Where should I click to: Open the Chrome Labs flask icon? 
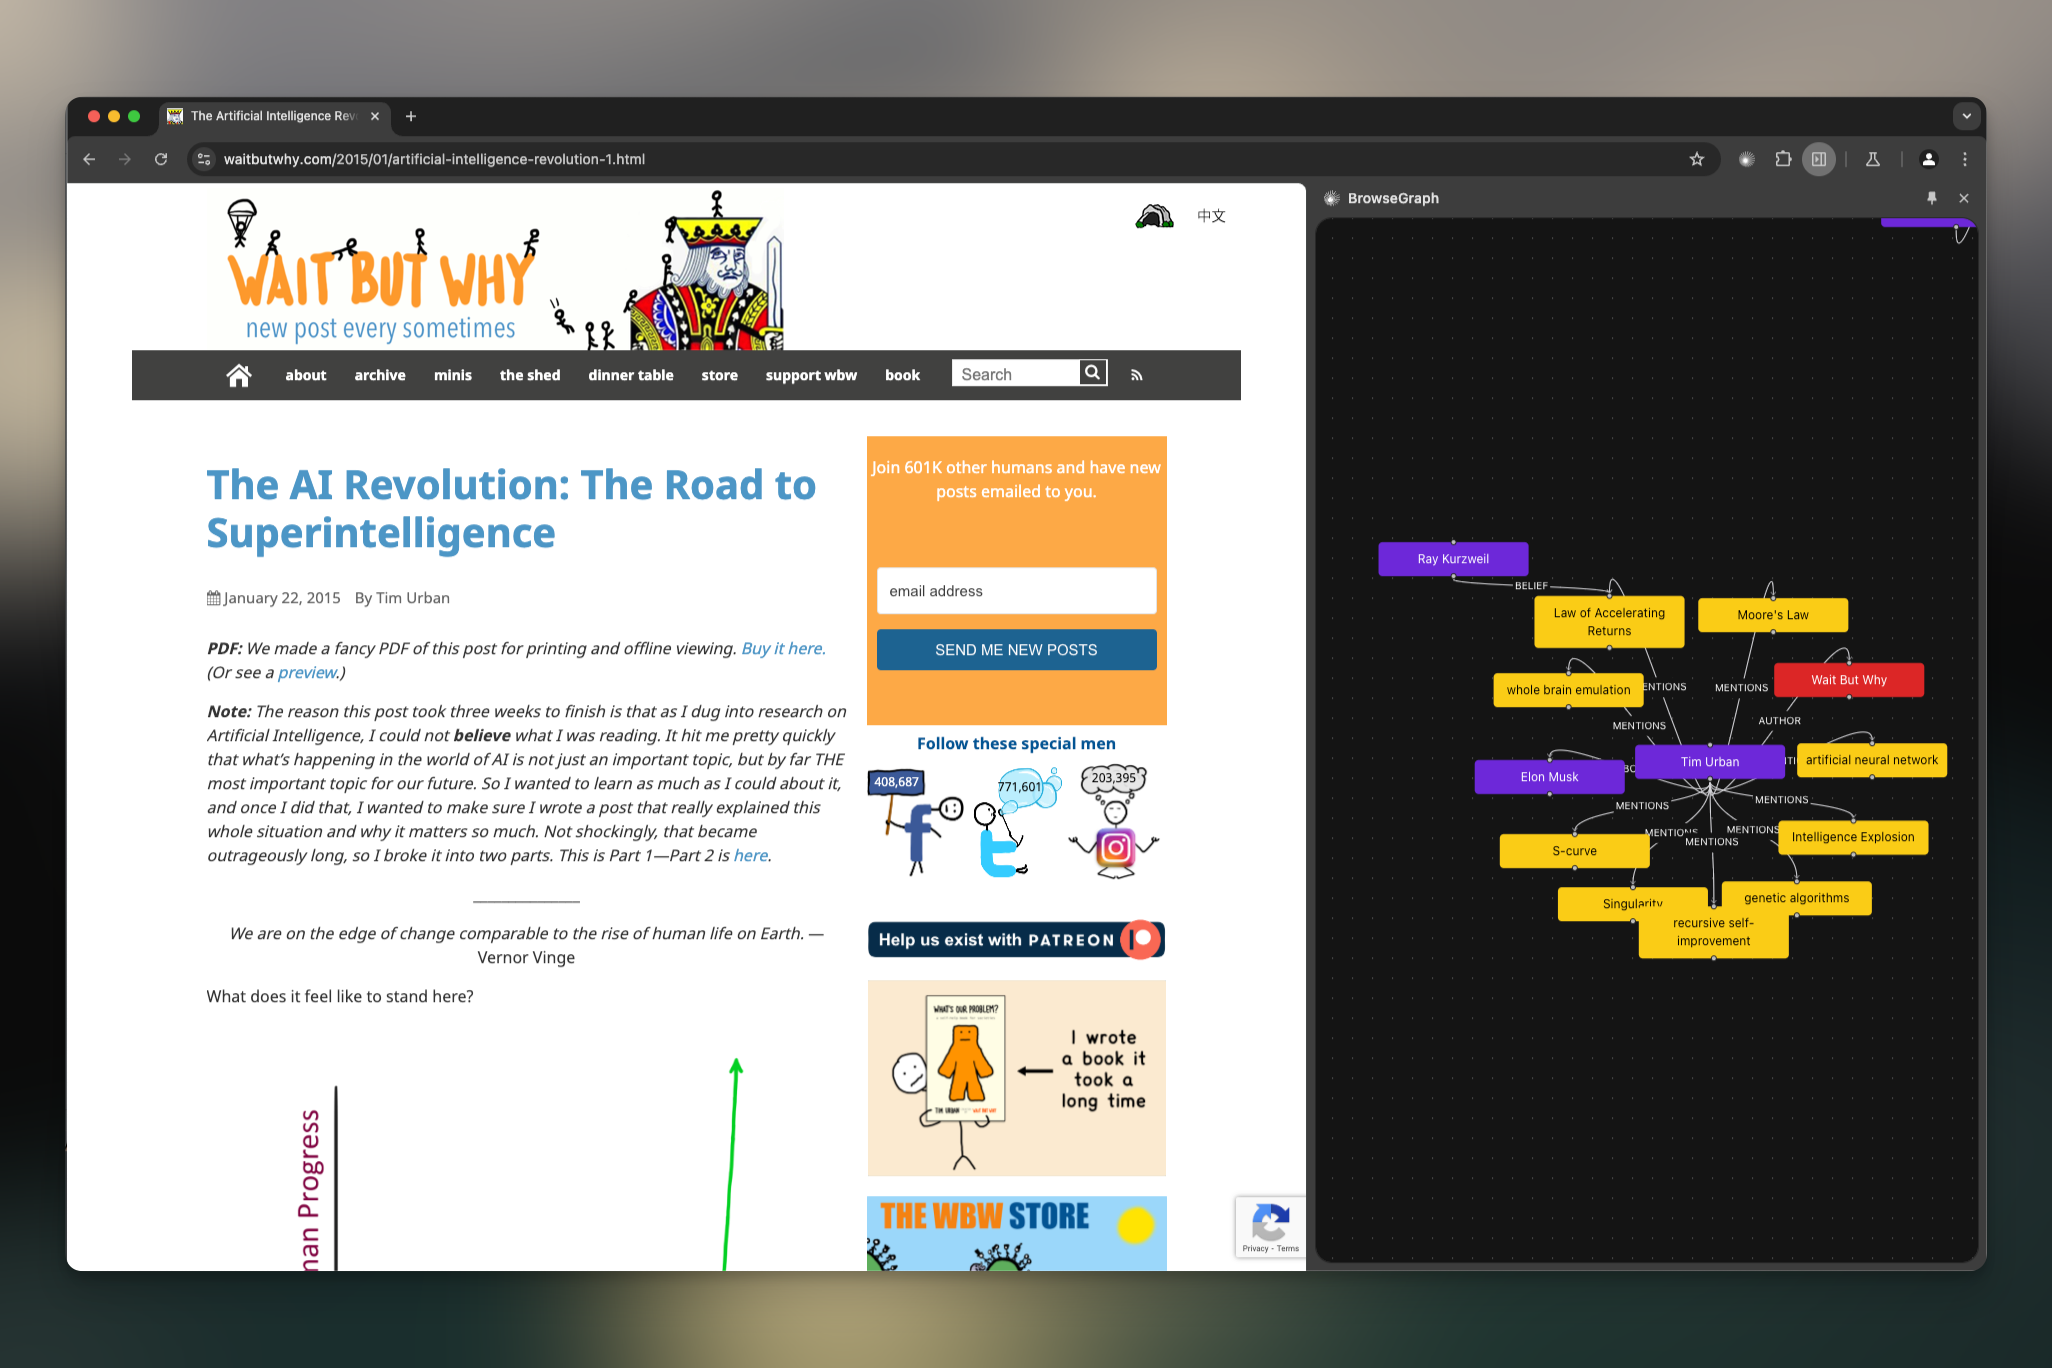1873,159
